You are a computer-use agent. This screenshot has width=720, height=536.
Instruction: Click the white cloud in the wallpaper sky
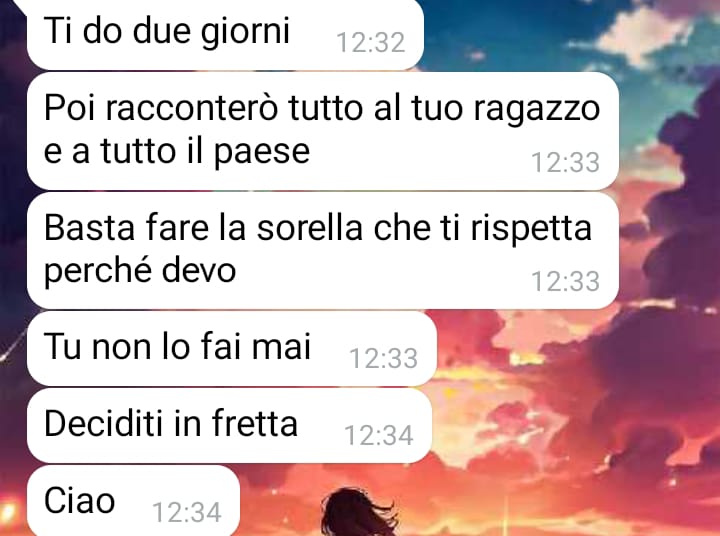[x=643, y=34]
